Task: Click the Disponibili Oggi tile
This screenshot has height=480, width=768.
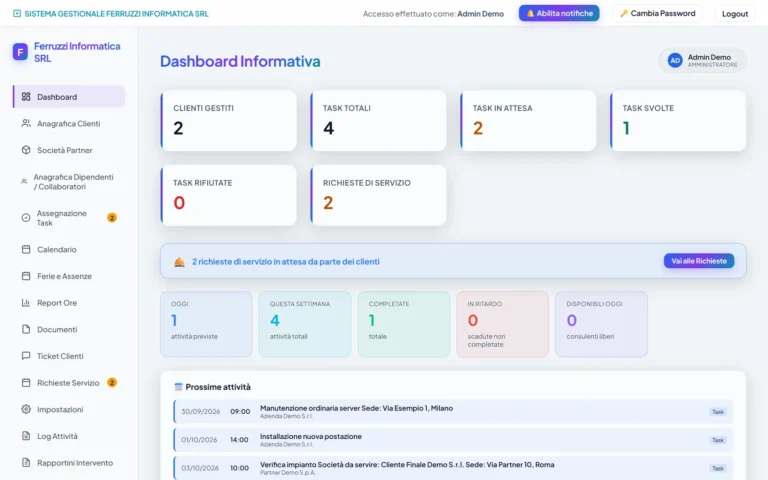Action: 601,324
